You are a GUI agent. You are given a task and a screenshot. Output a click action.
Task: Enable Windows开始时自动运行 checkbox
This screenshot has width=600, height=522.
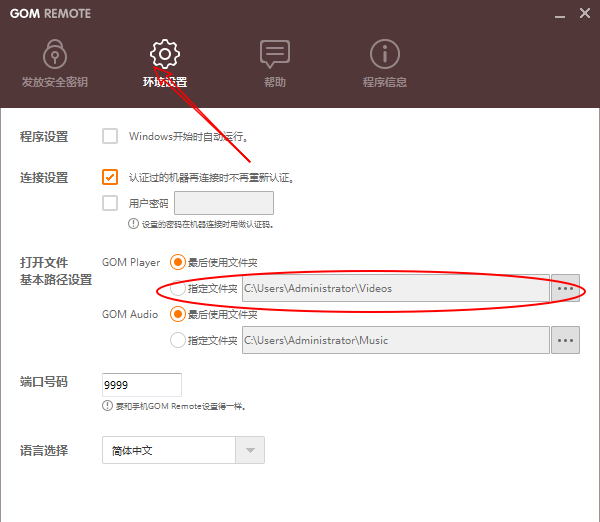click(110, 136)
